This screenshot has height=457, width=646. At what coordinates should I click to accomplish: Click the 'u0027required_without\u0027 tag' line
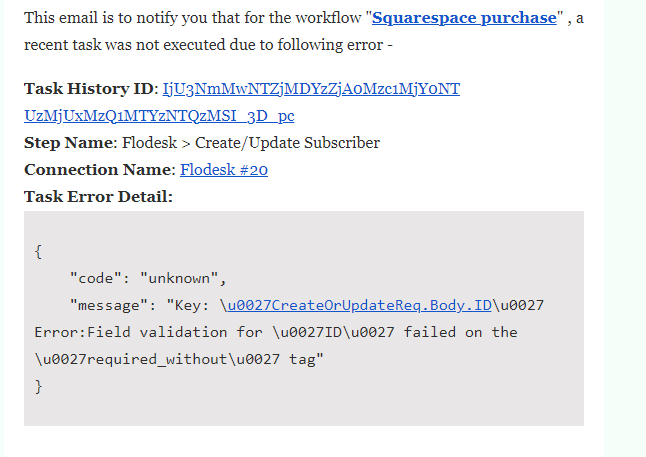tap(179, 359)
